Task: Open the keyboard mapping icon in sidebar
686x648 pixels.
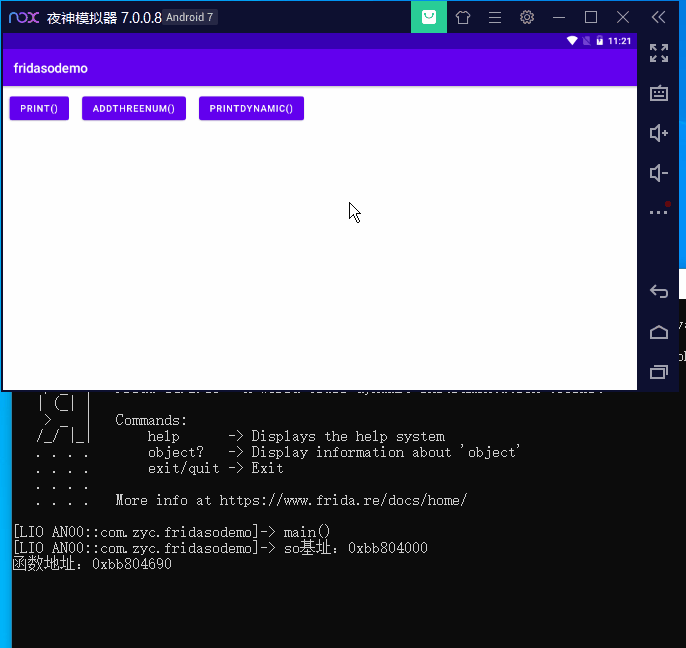Action: pyautogui.click(x=658, y=93)
